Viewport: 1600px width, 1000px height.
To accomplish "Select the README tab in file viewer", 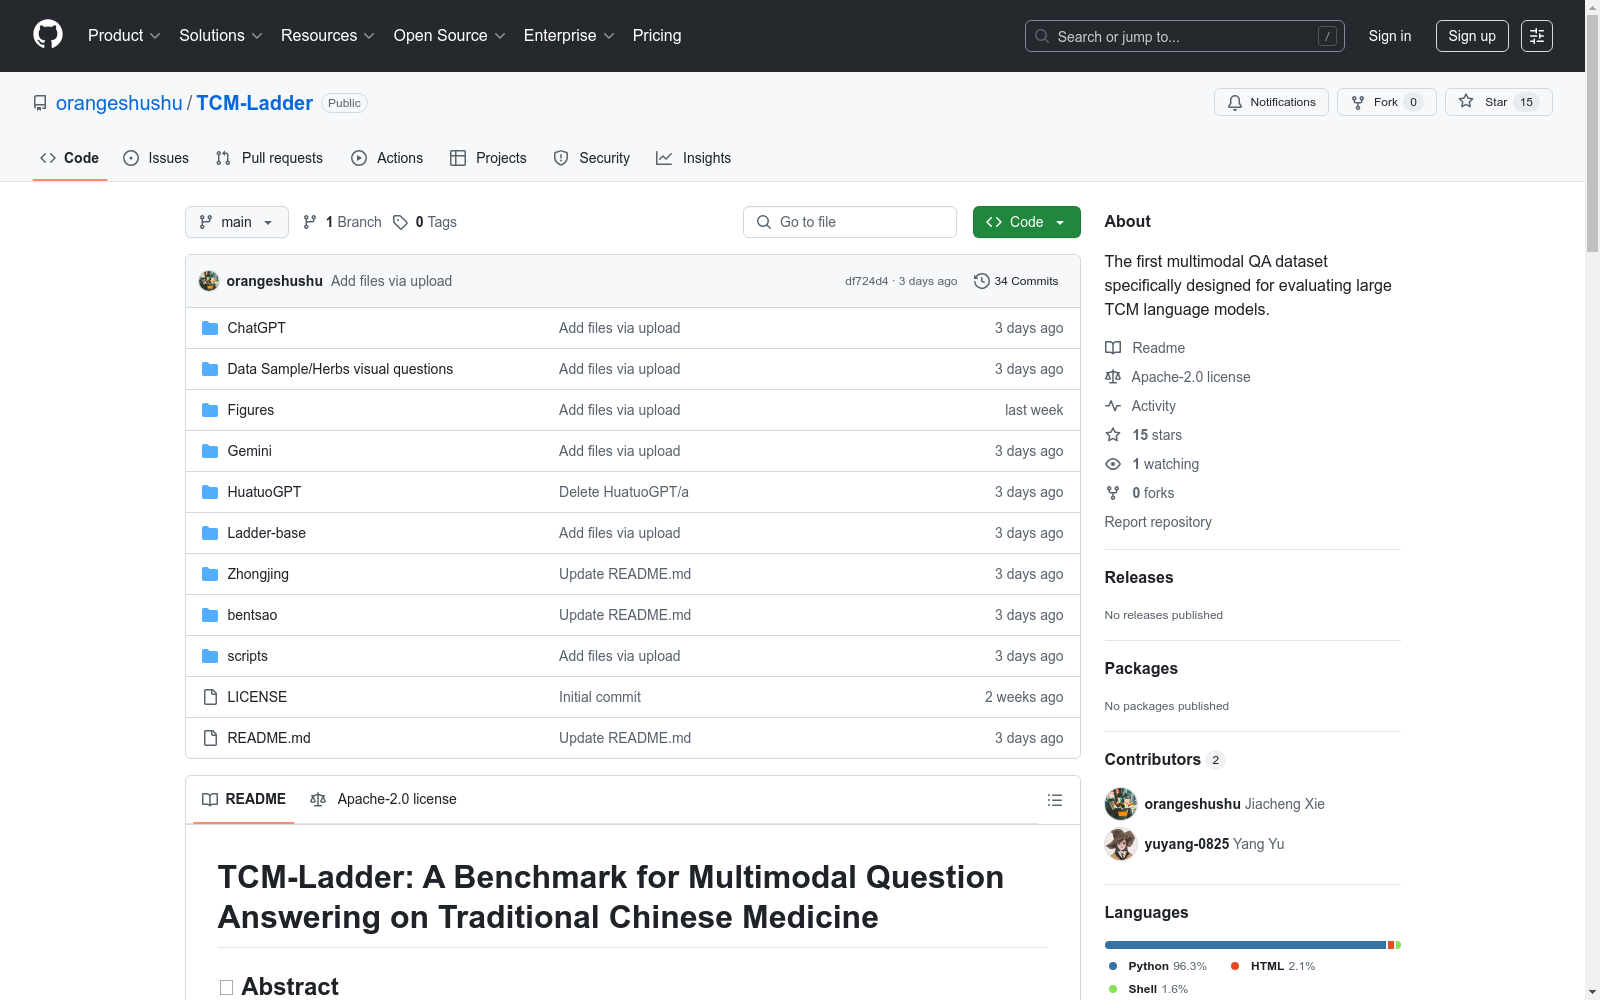I will point(244,799).
